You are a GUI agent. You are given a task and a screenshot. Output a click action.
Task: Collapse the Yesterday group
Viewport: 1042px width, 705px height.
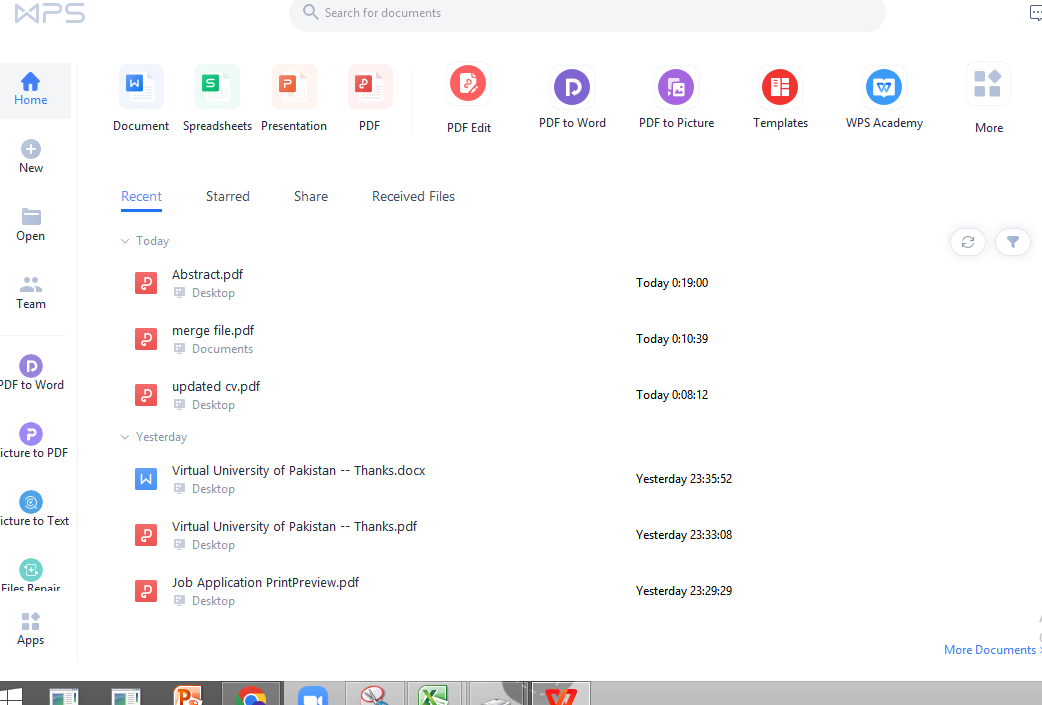[124, 436]
